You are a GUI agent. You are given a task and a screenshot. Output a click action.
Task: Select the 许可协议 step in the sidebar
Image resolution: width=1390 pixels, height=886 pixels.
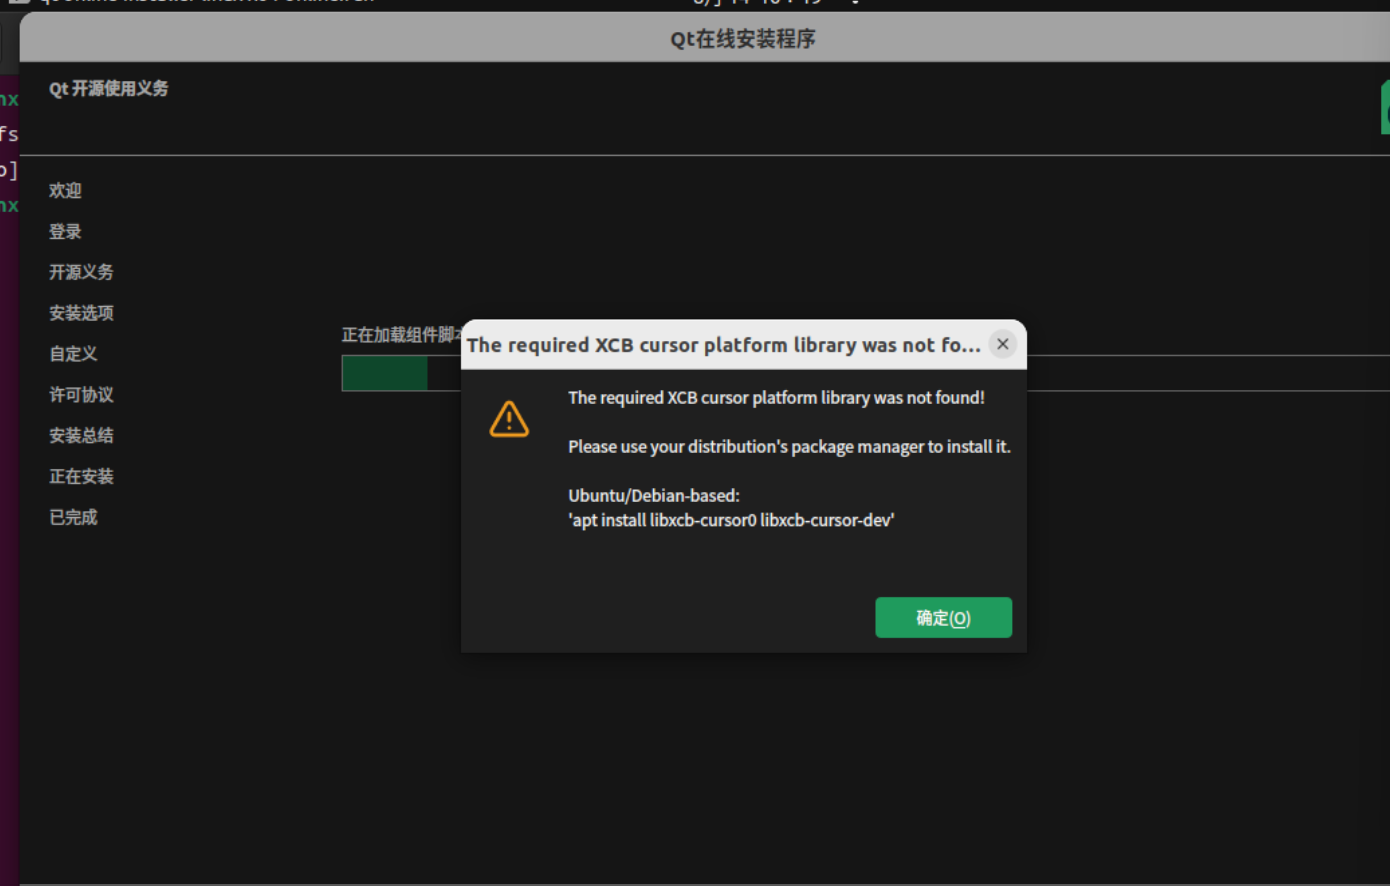[81, 394]
